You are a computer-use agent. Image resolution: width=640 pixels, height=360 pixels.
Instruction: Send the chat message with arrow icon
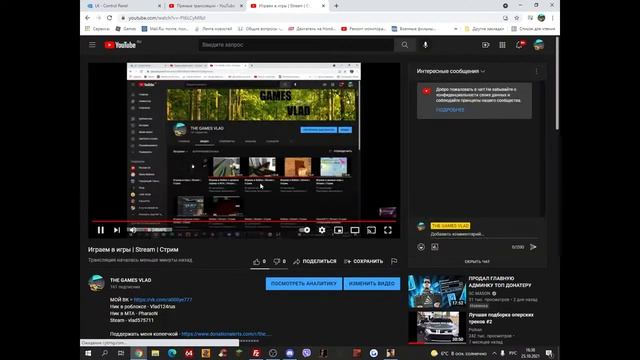(533, 247)
